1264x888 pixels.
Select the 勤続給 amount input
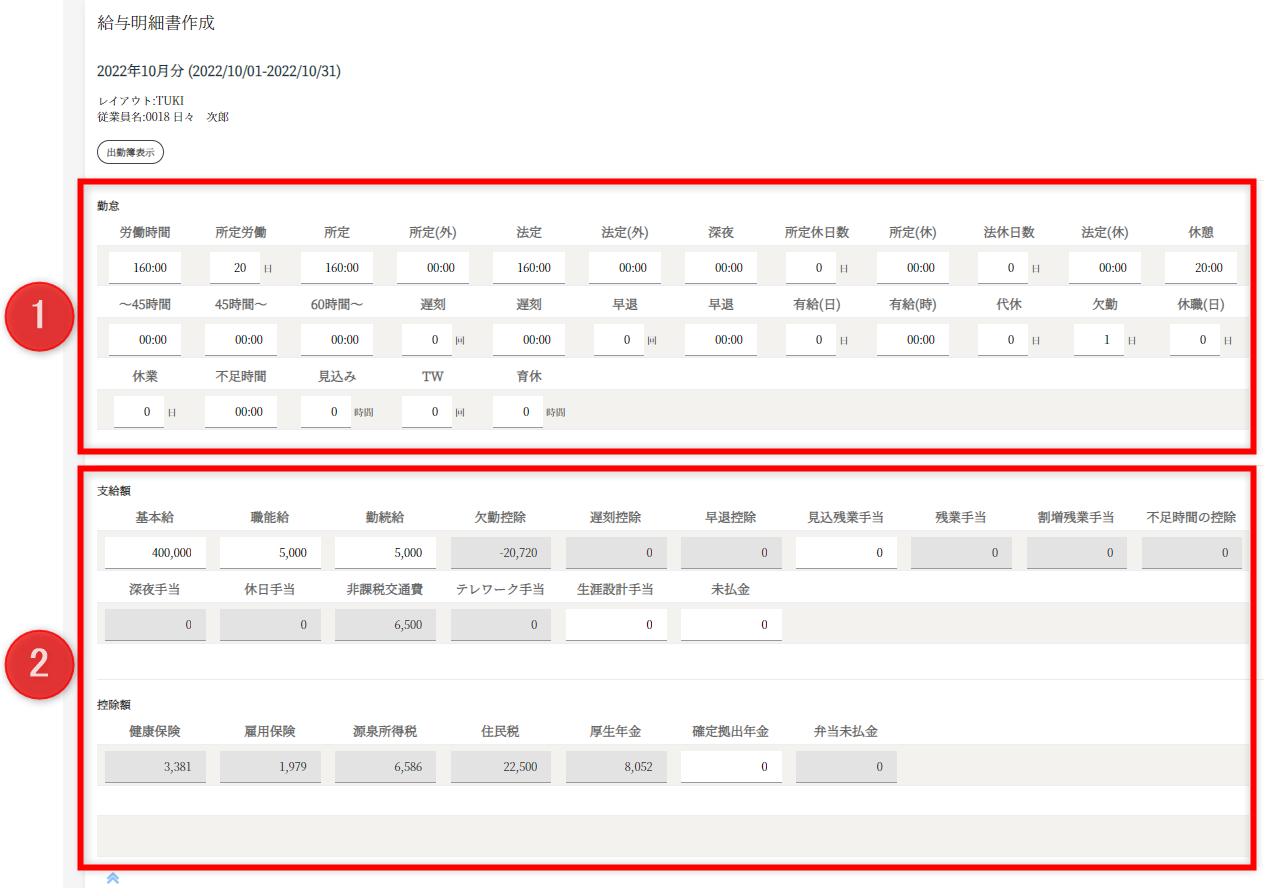coord(385,553)
